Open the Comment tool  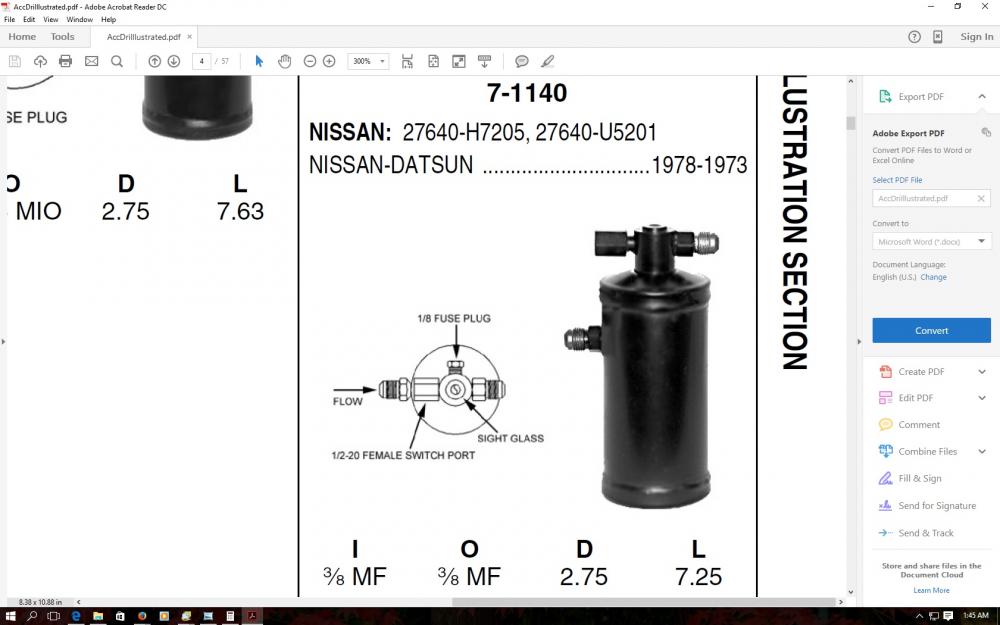tap(919, 424)
